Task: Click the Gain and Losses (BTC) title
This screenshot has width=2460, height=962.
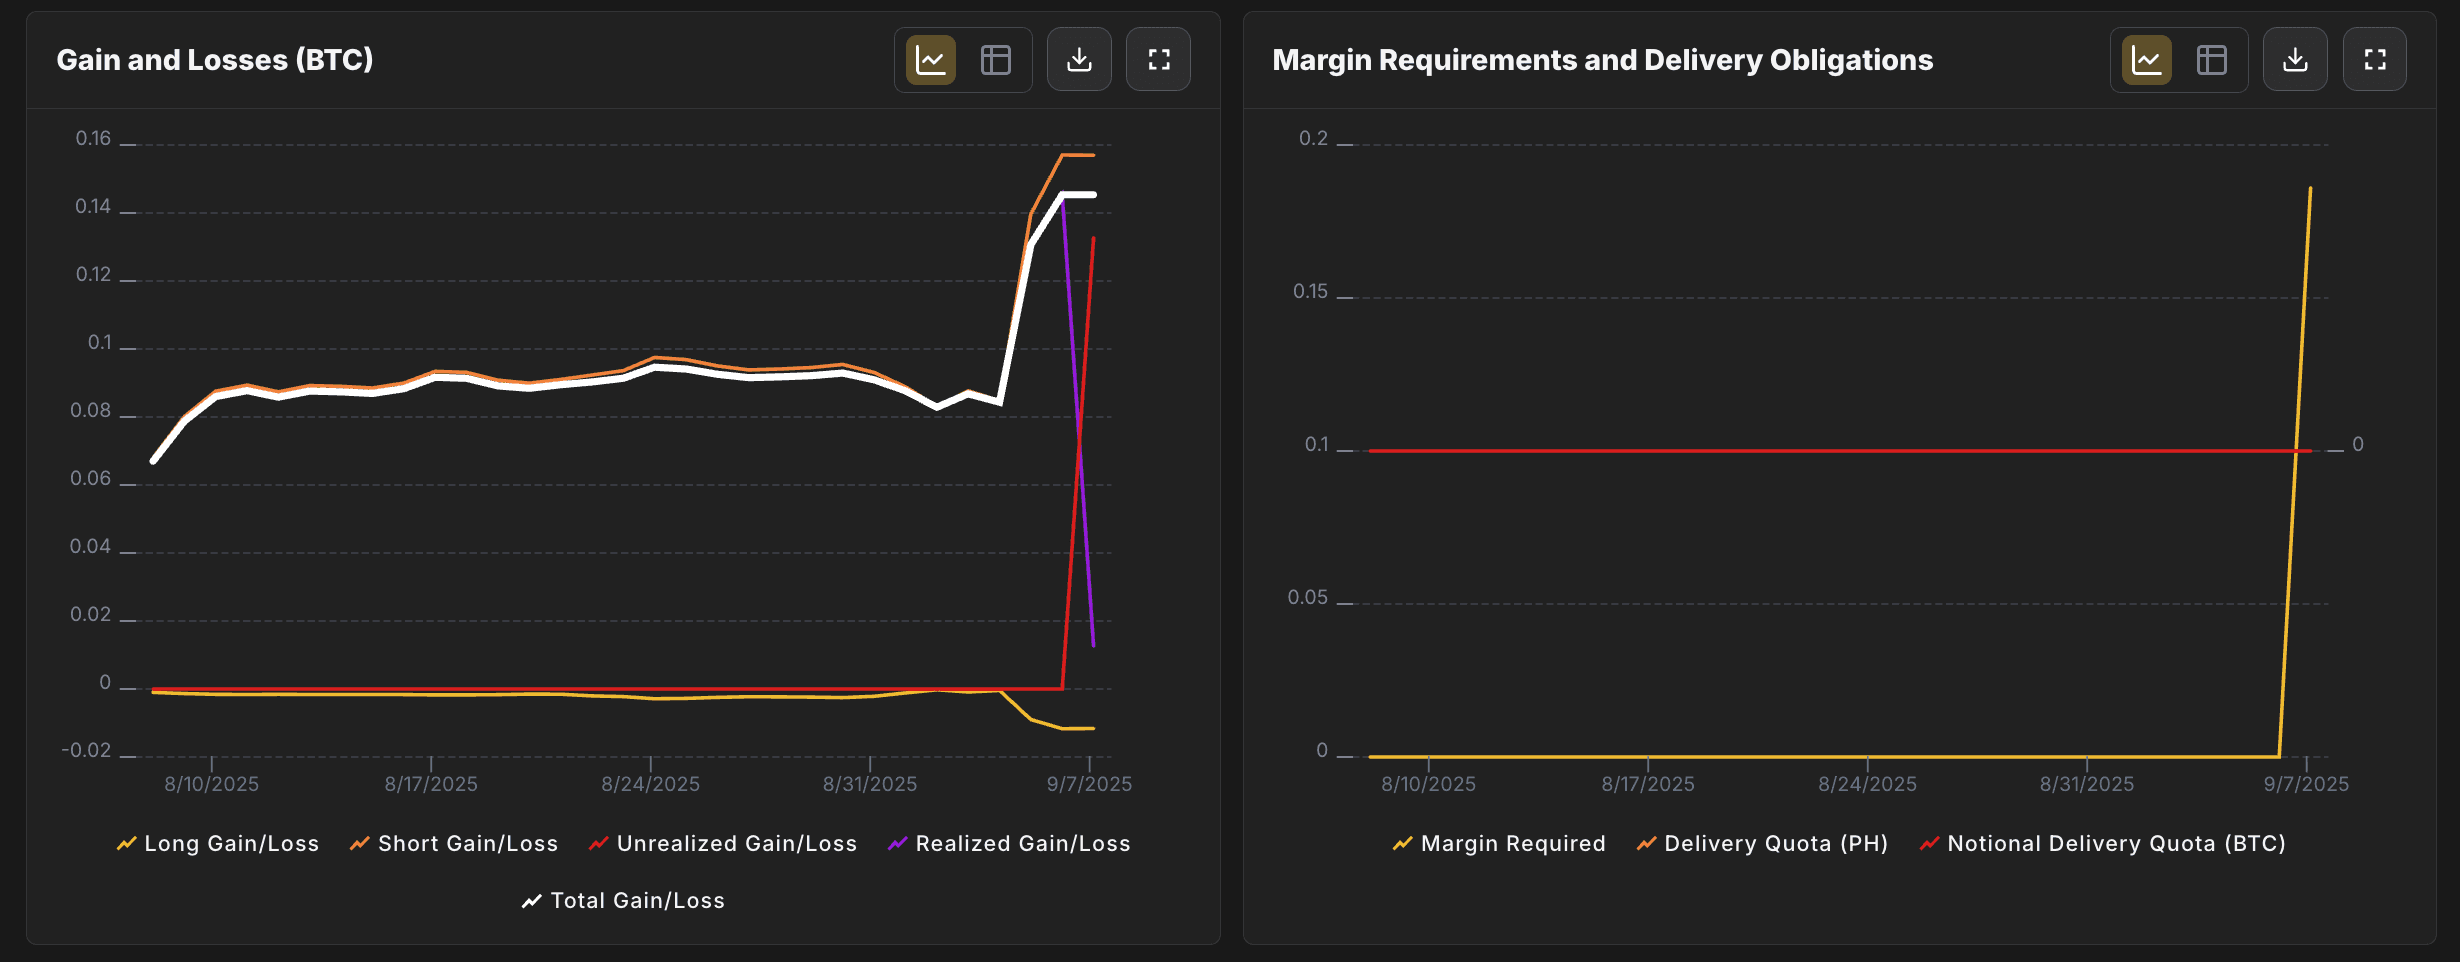Action: (x=215, y=59)
